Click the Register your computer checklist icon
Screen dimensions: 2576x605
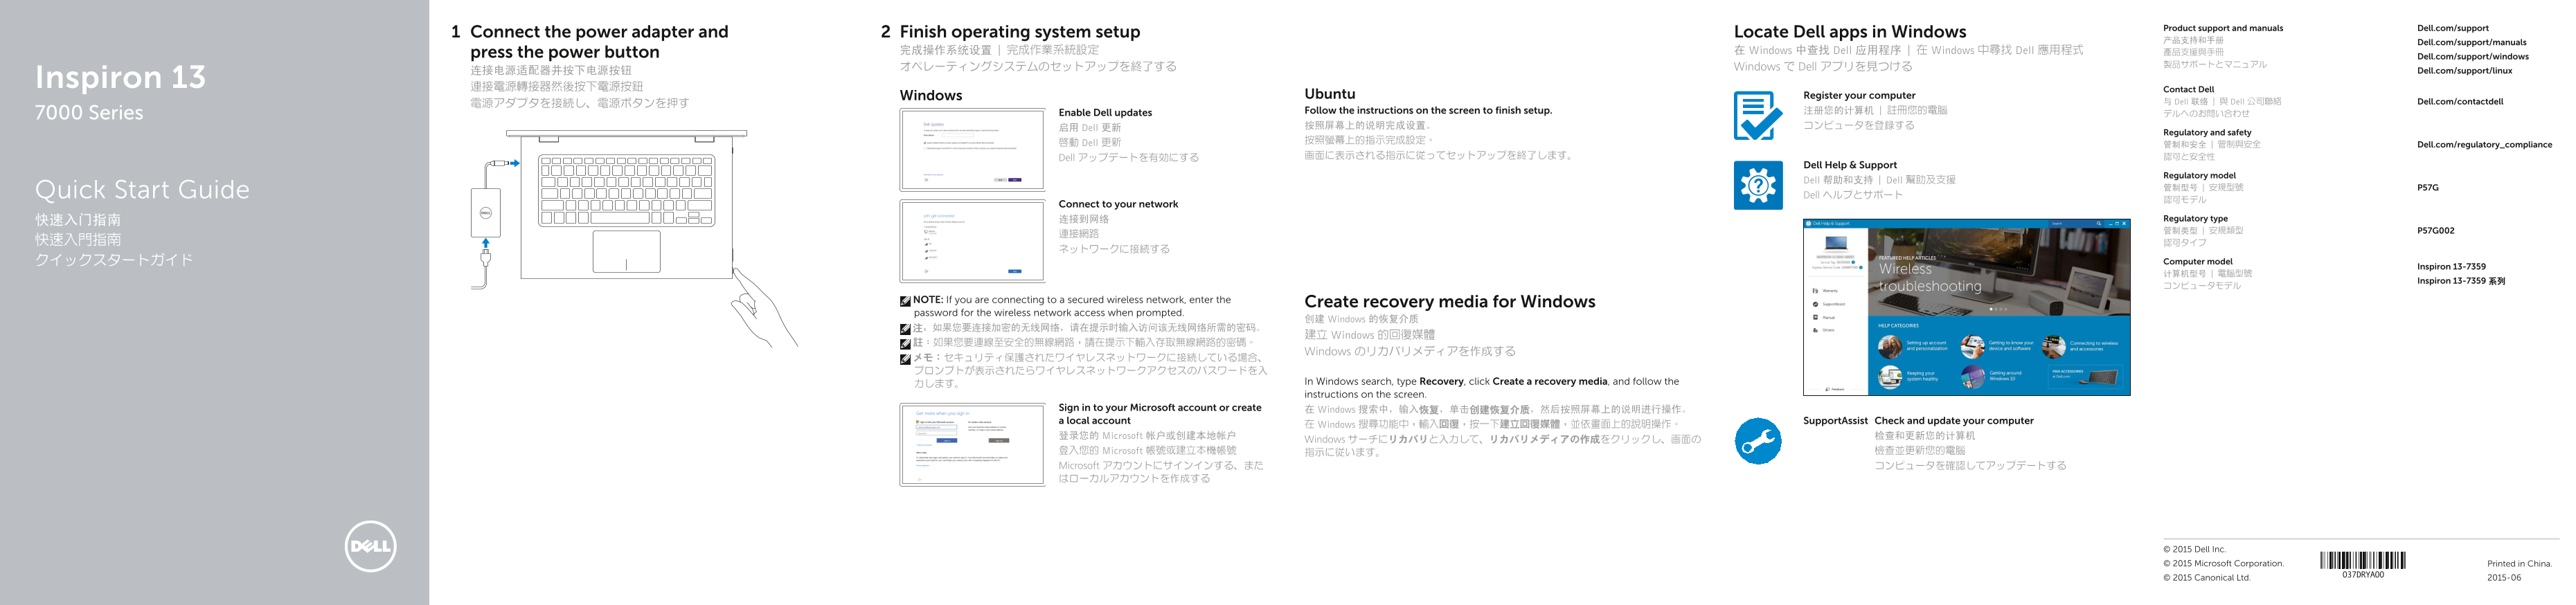coord(1758,116)
